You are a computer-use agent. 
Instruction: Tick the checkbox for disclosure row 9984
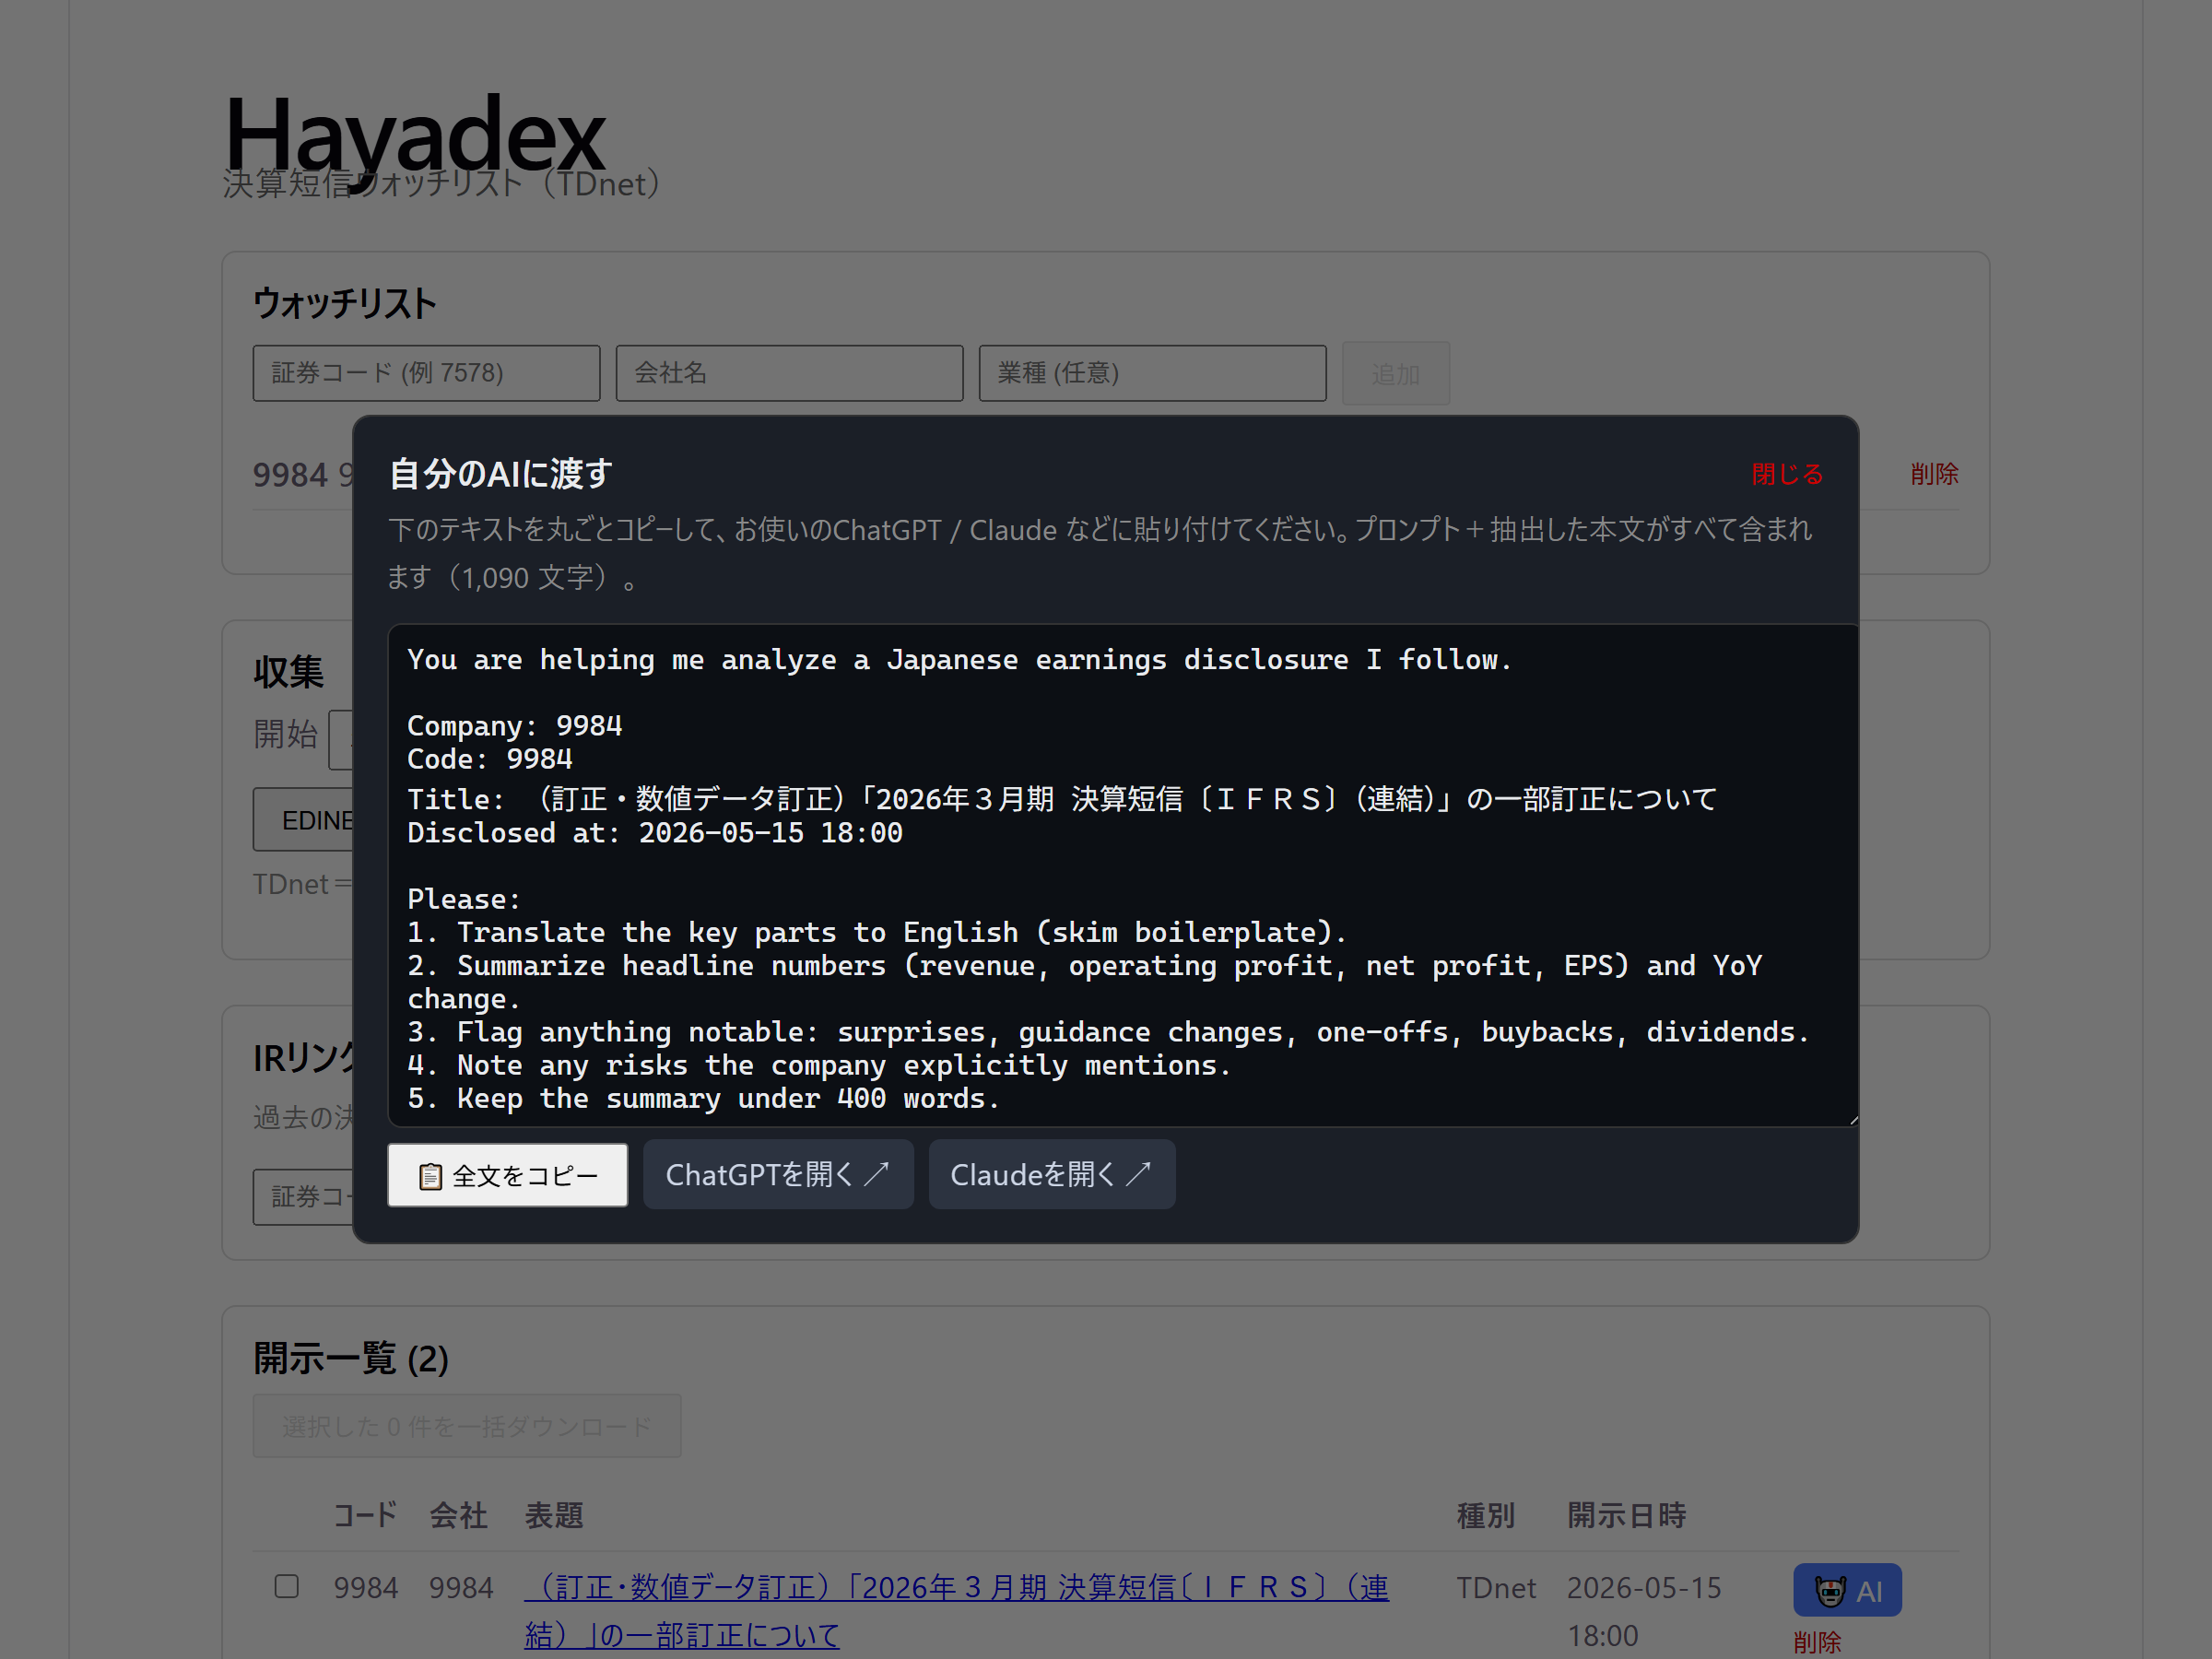pyautogui.click(x=287, y=1587)
